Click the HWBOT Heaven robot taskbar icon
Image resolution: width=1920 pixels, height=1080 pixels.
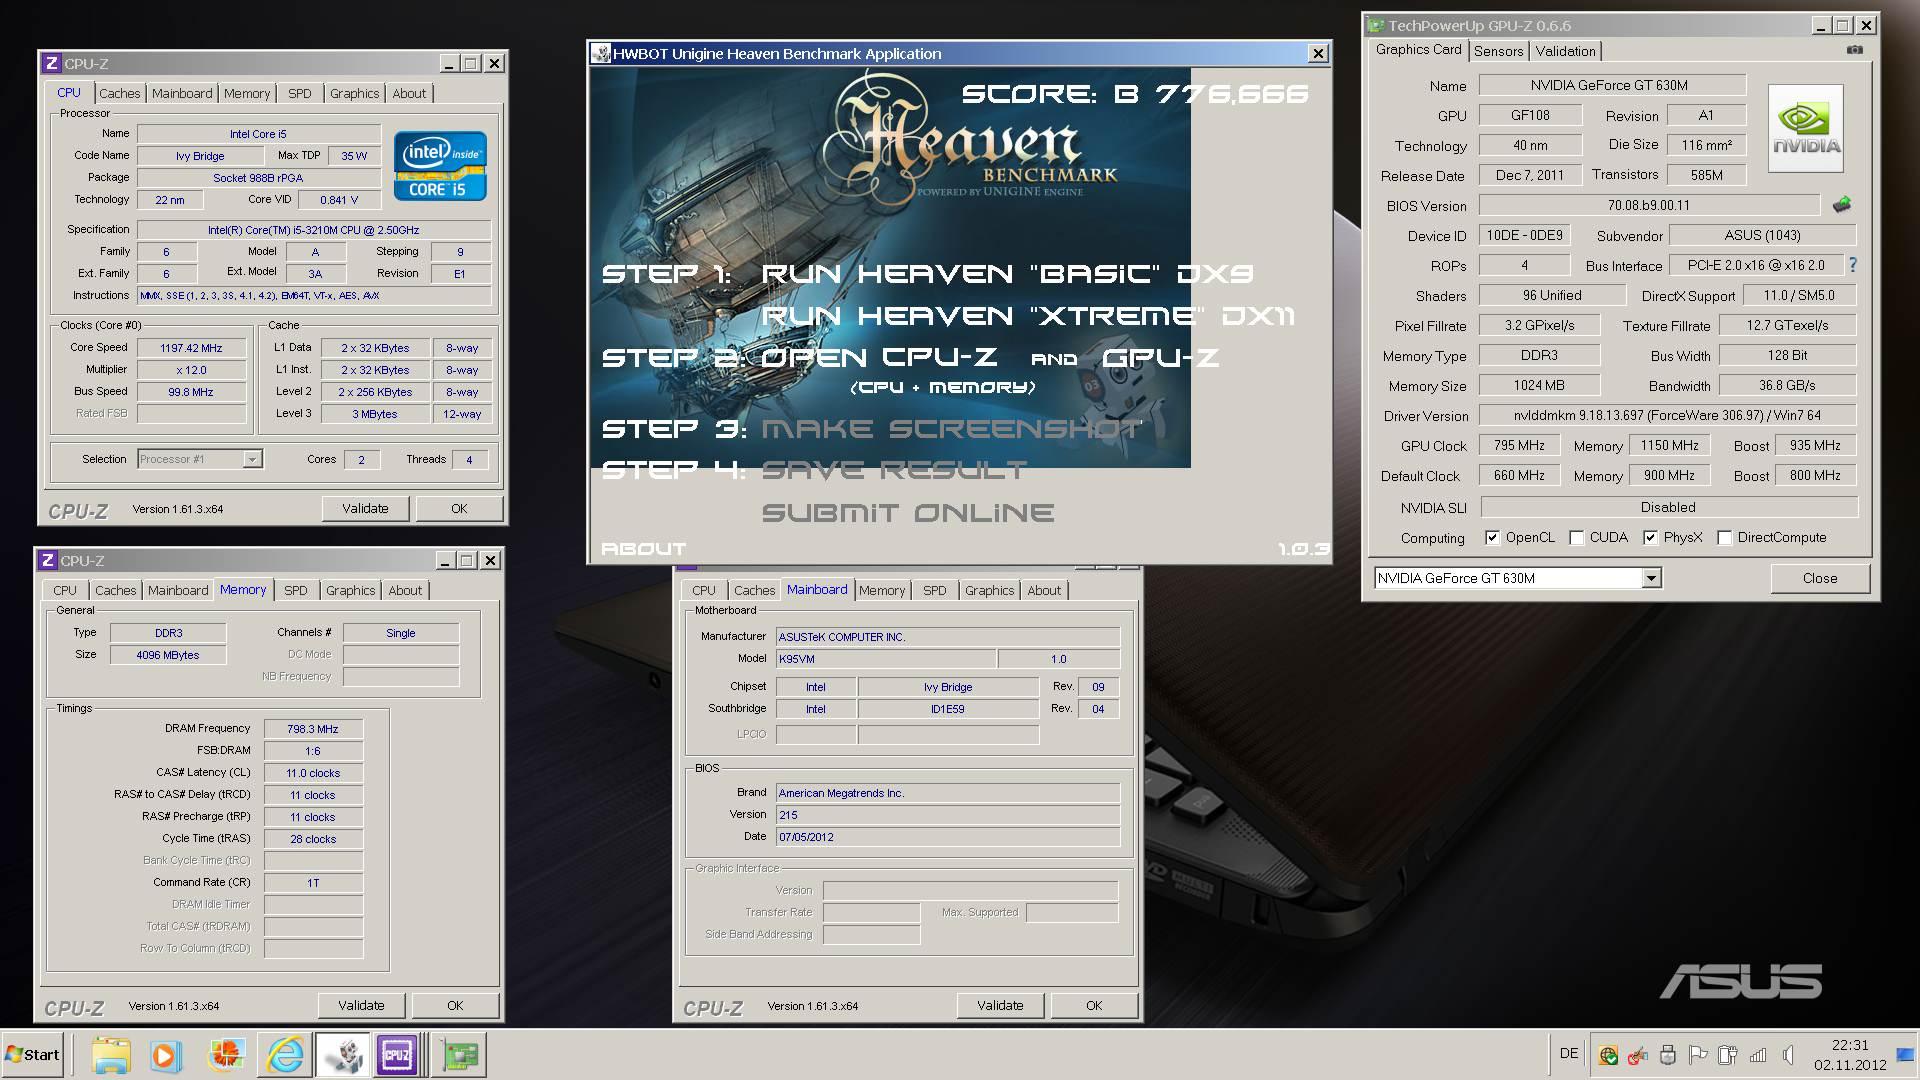click(x=343, y=1055)
